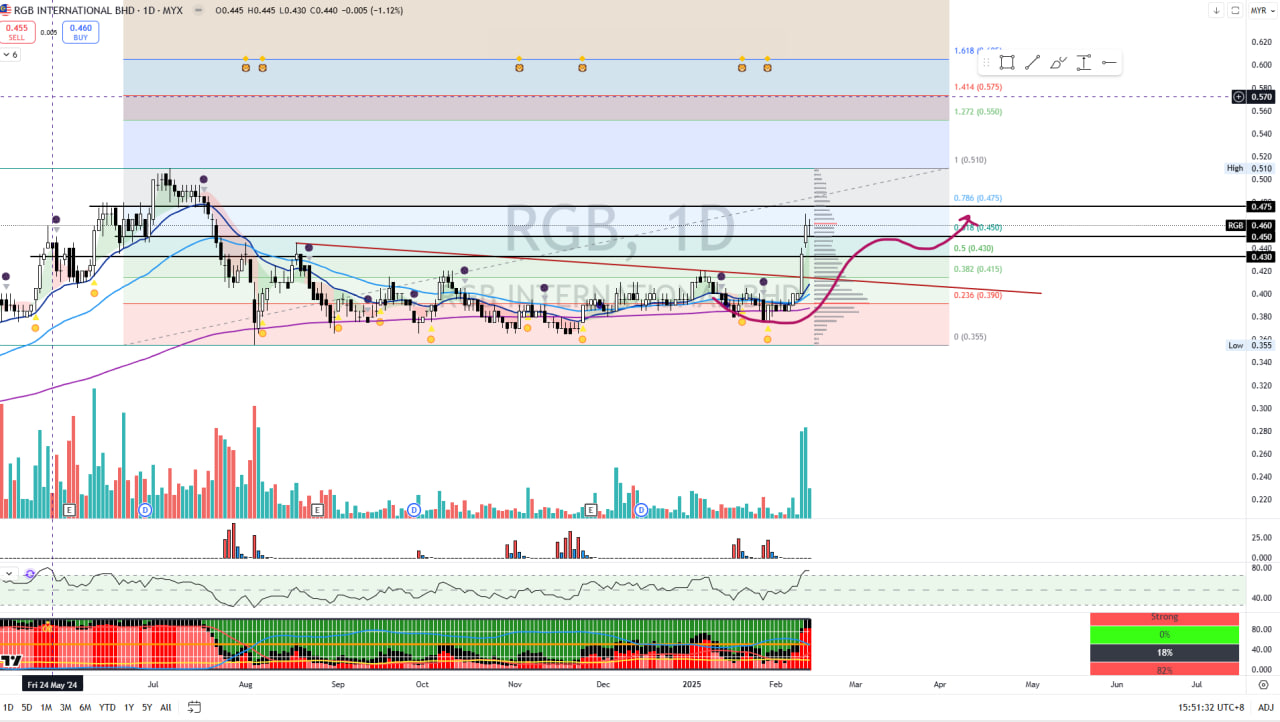Click the 18% cell in strength table
Screen dimensions: 1280x722
1164,652
